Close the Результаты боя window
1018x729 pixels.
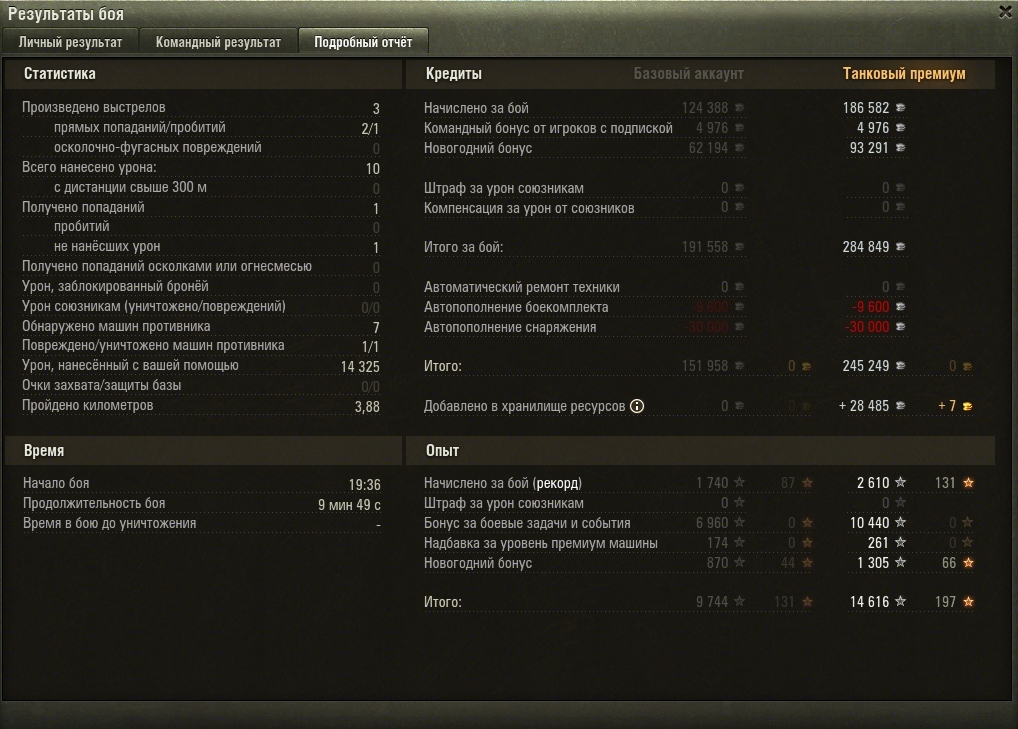pyautogui.click(x=1005, y=12)
